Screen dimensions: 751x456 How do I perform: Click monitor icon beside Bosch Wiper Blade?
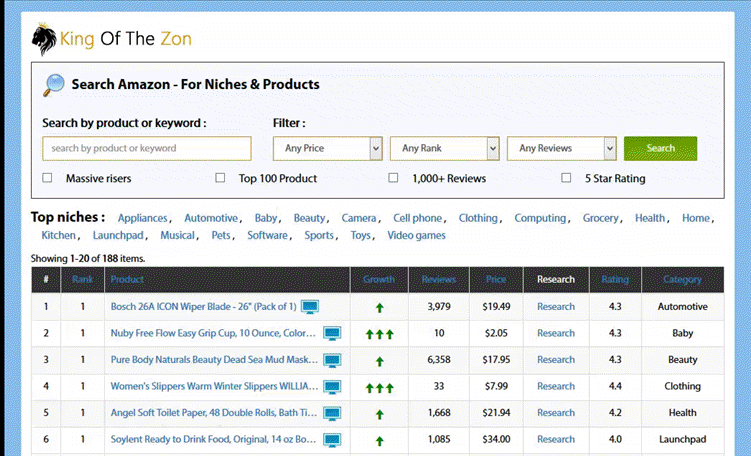pyautogui.click(x=310, y=306)
